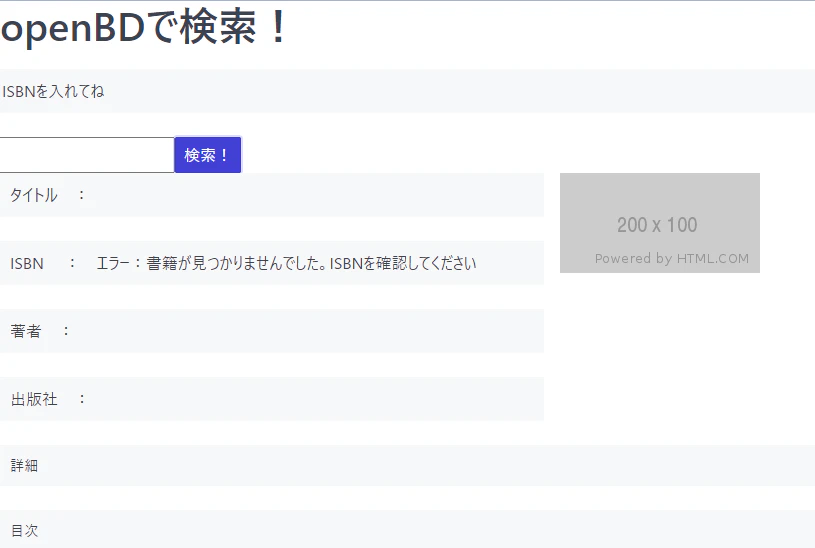Image resolution: width=815 pixels, height=548 pixels.
Task: Click the タイトル label row
Action: [272, 195]
